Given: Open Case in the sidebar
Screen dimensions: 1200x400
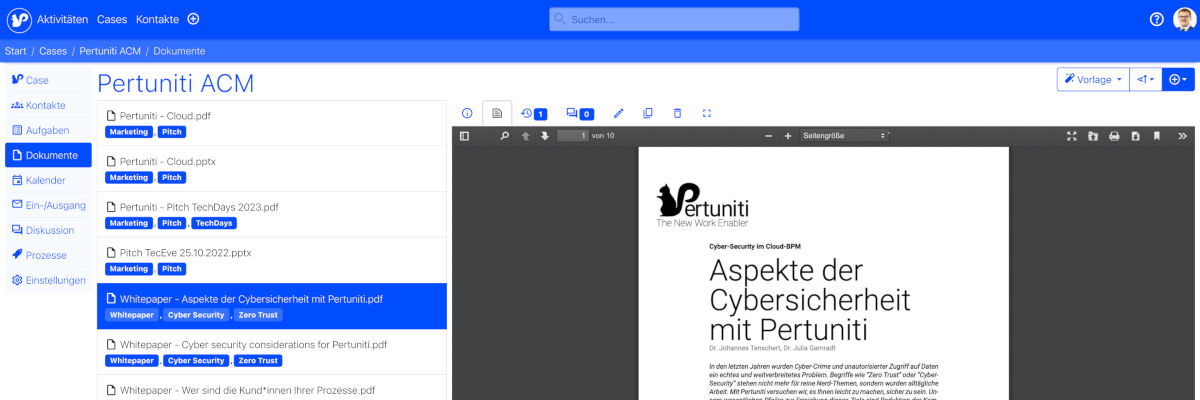Looking at the screenshot, I should tap(48, 80).
